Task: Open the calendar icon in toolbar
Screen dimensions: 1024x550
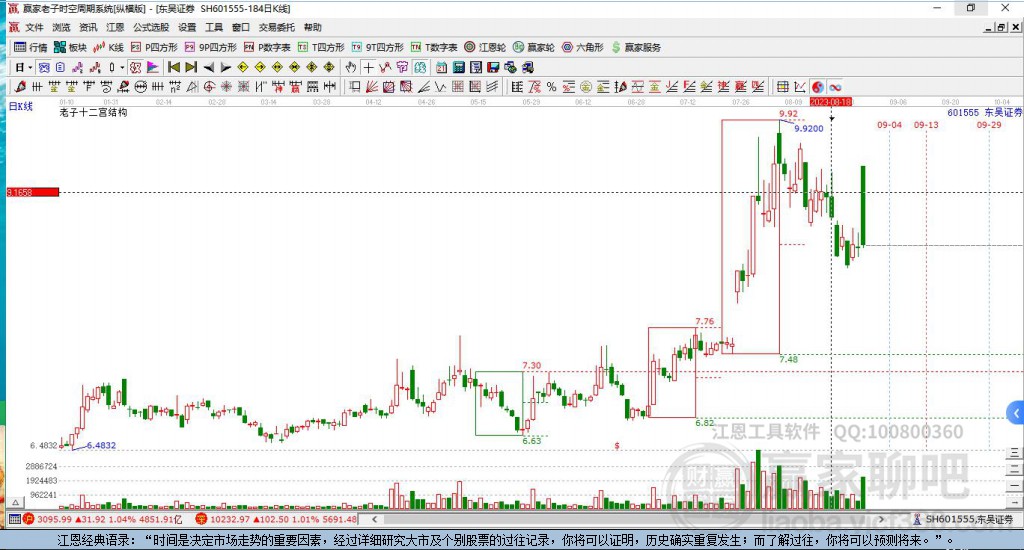Action: [441, 67]
